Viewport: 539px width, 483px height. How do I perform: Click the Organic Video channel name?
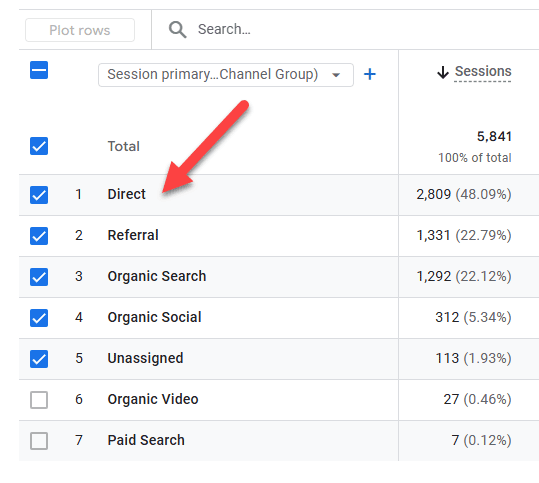(x=153, y=399)
